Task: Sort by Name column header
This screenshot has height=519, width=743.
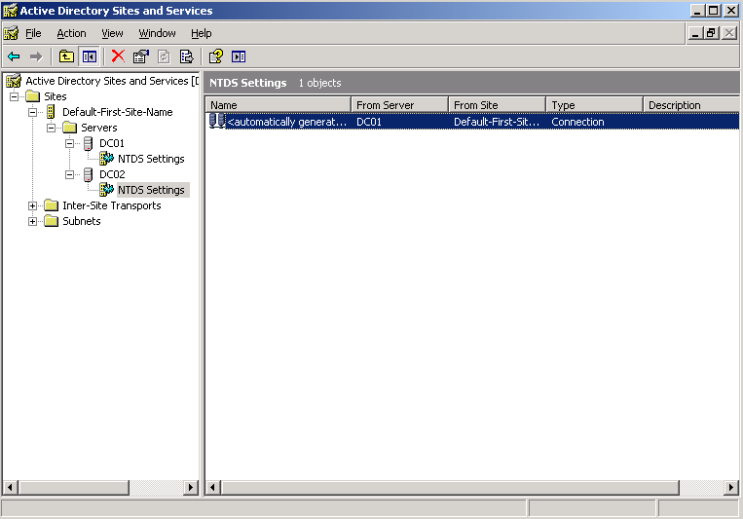Action: [278, 105]
